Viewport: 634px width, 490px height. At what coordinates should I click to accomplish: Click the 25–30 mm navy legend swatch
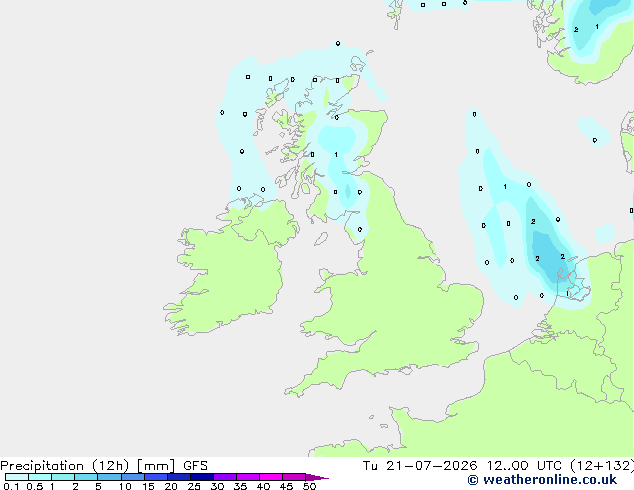pos(202,477)
